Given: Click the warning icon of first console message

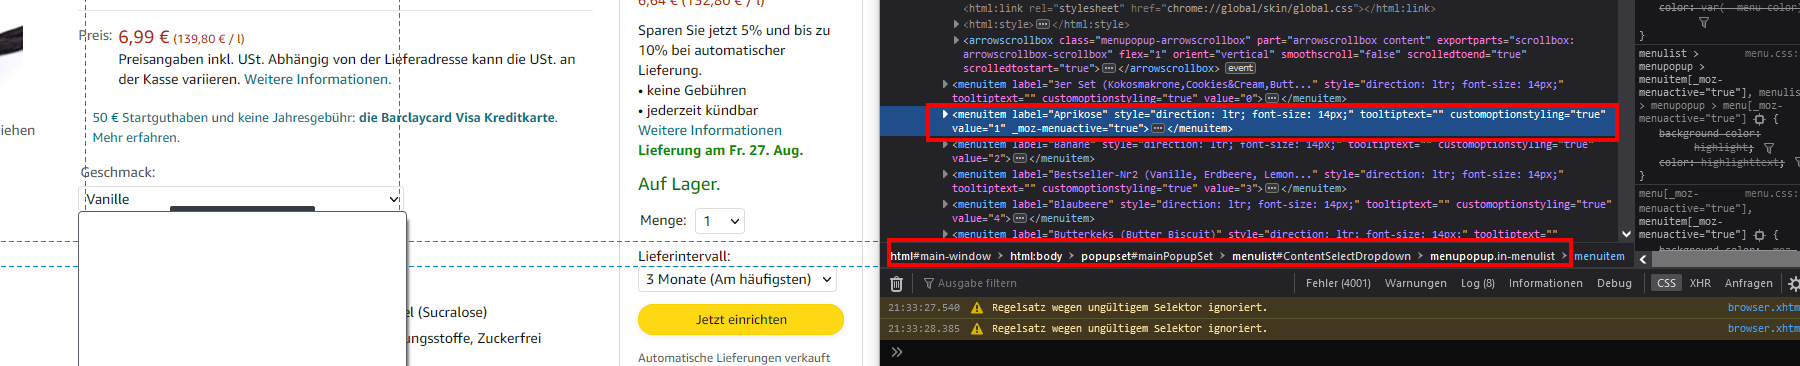Looking at the screenshot, I should [x=977, y=308].
